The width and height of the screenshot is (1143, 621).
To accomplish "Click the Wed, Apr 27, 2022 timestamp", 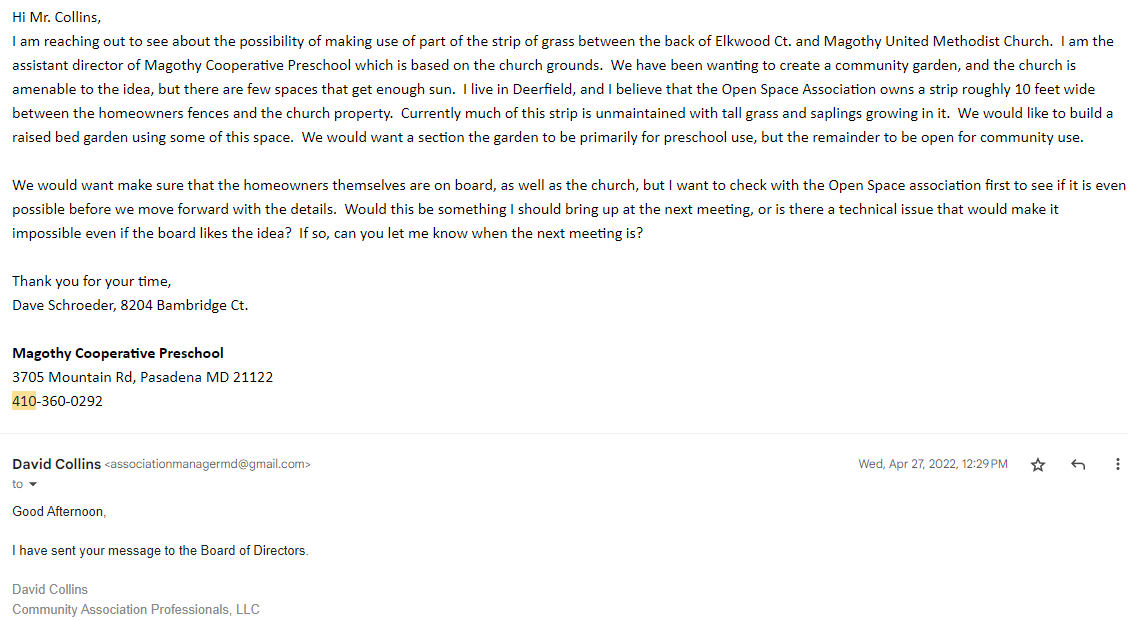I will point(932,465).
